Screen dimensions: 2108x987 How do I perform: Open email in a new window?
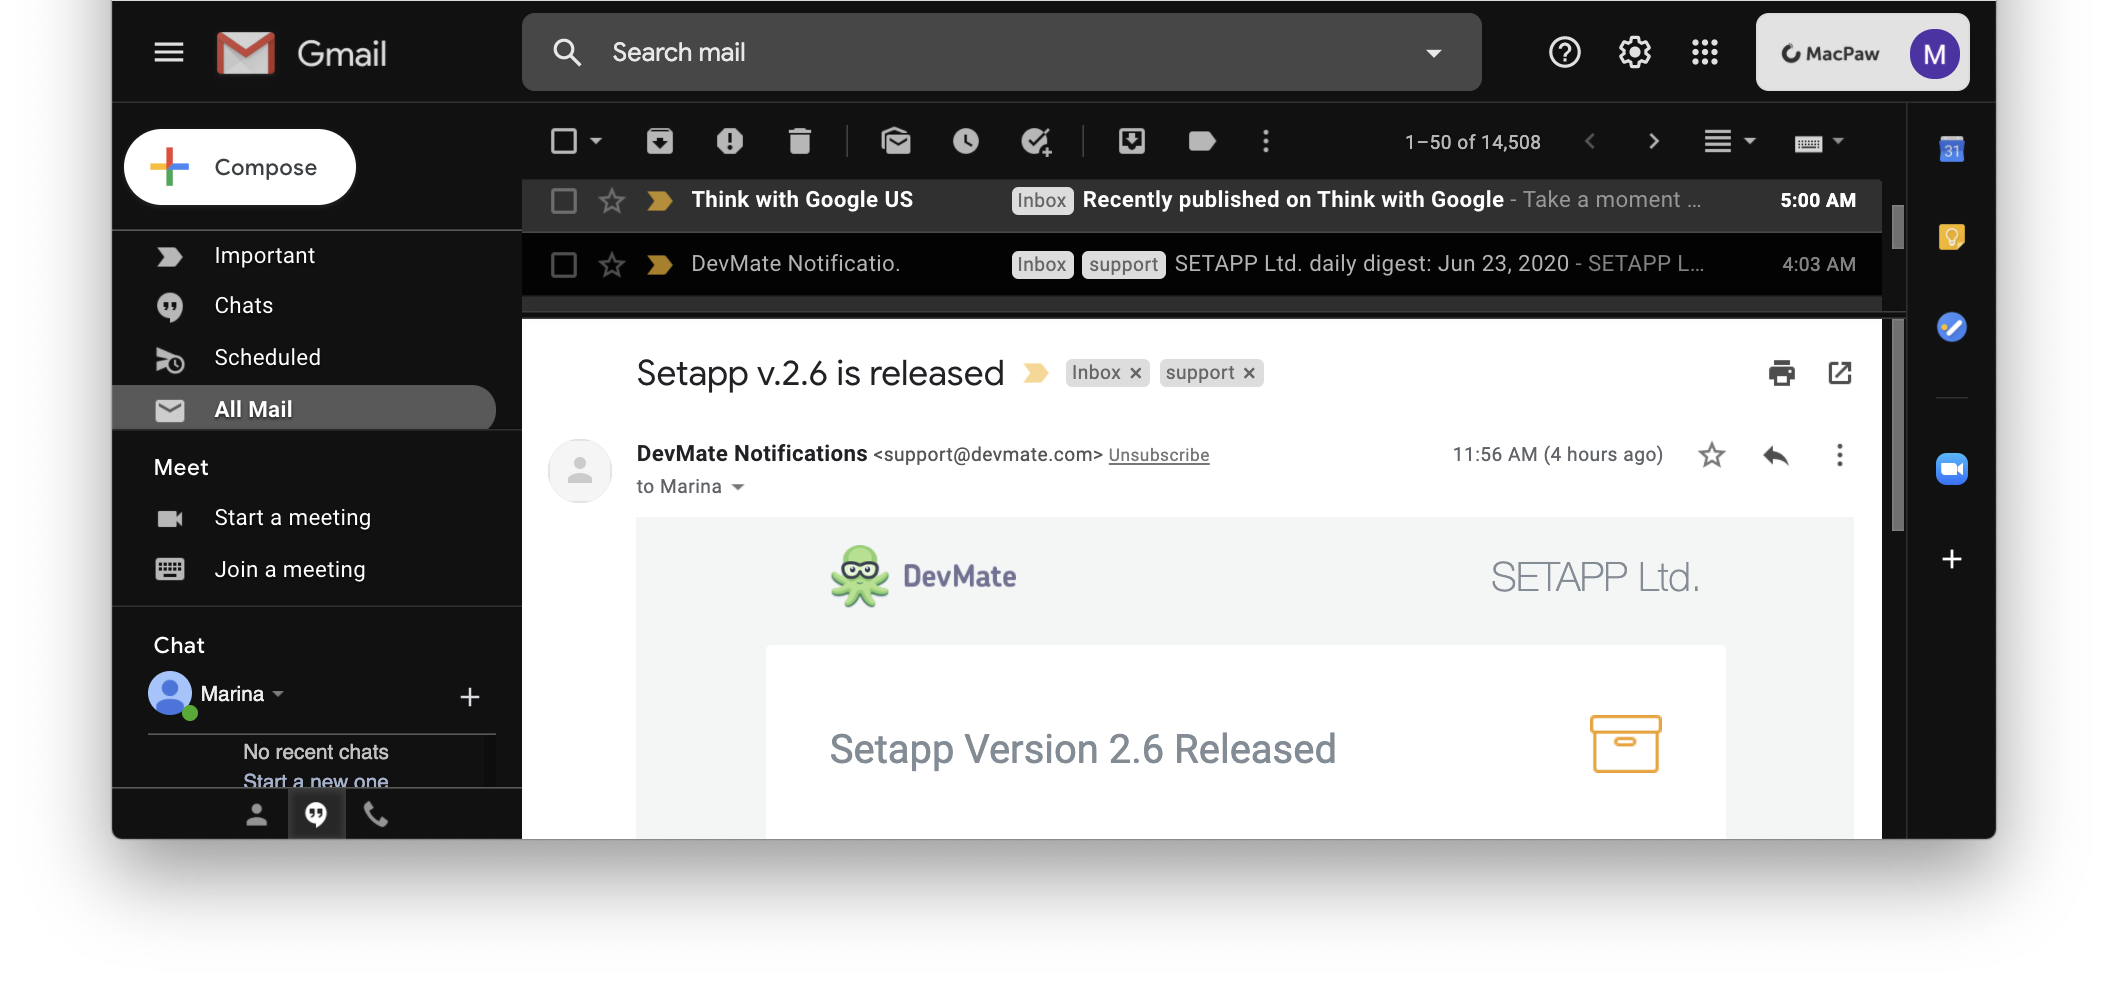click(x=1839, y=373)
